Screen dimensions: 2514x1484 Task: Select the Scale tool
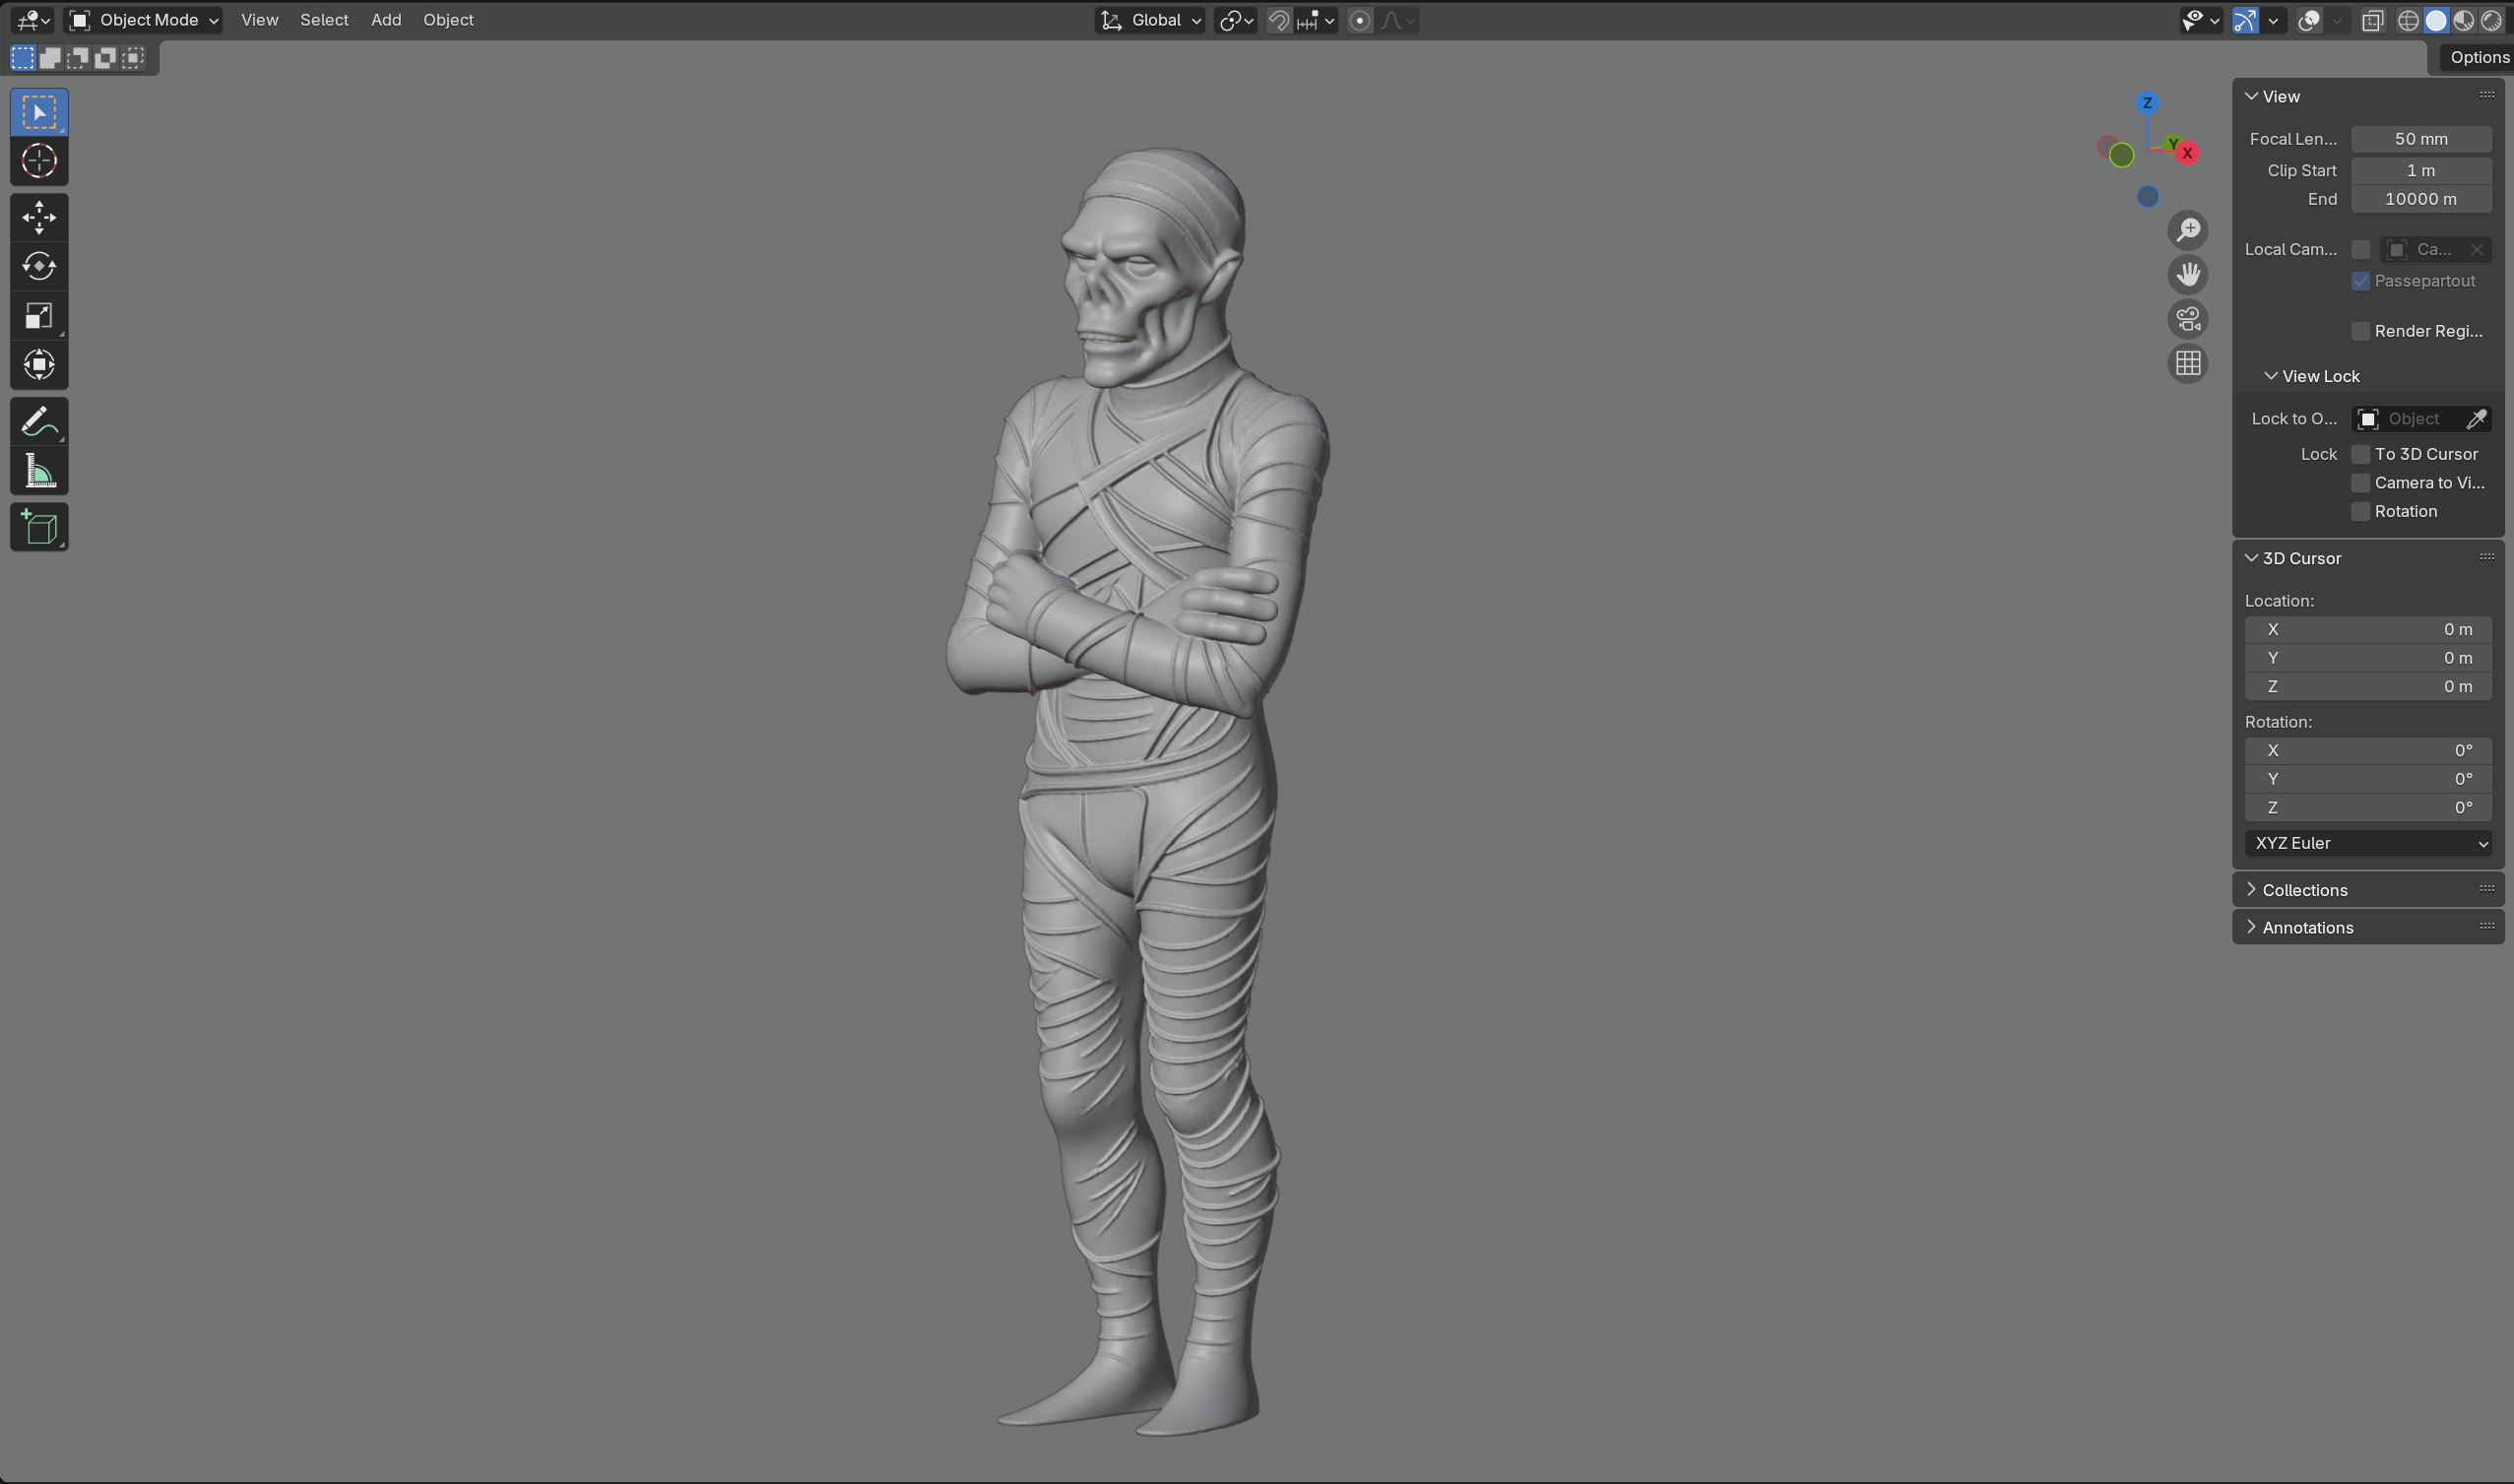[39, 316]
